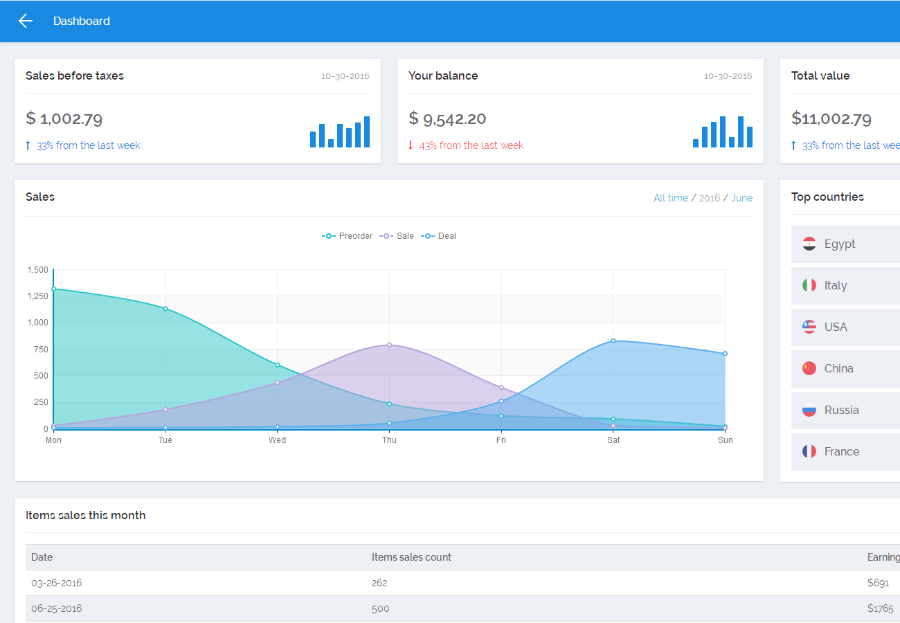
Task: Click the France flag icon
Action: pos(809,451)
